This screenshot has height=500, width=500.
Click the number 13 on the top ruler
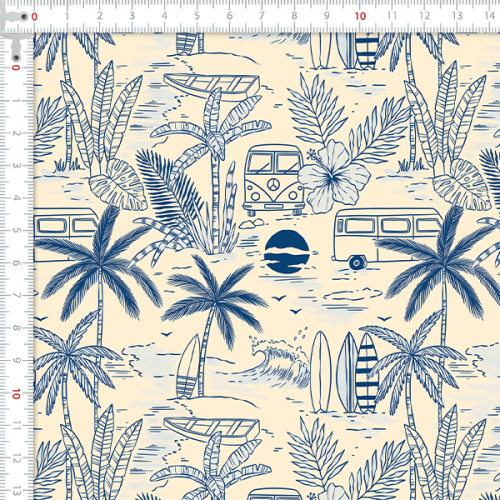pos(457,16)
